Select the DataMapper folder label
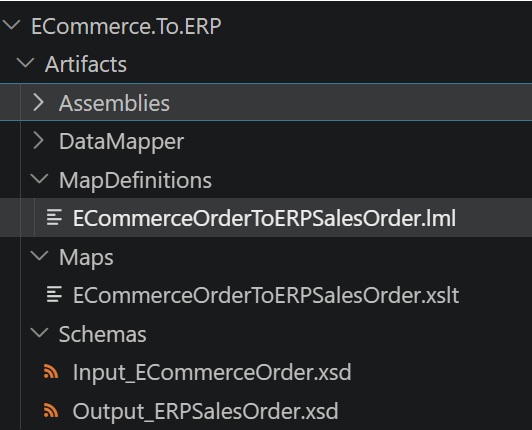The width and height of the screenshot is (532, 430). [x=121, y=142]
